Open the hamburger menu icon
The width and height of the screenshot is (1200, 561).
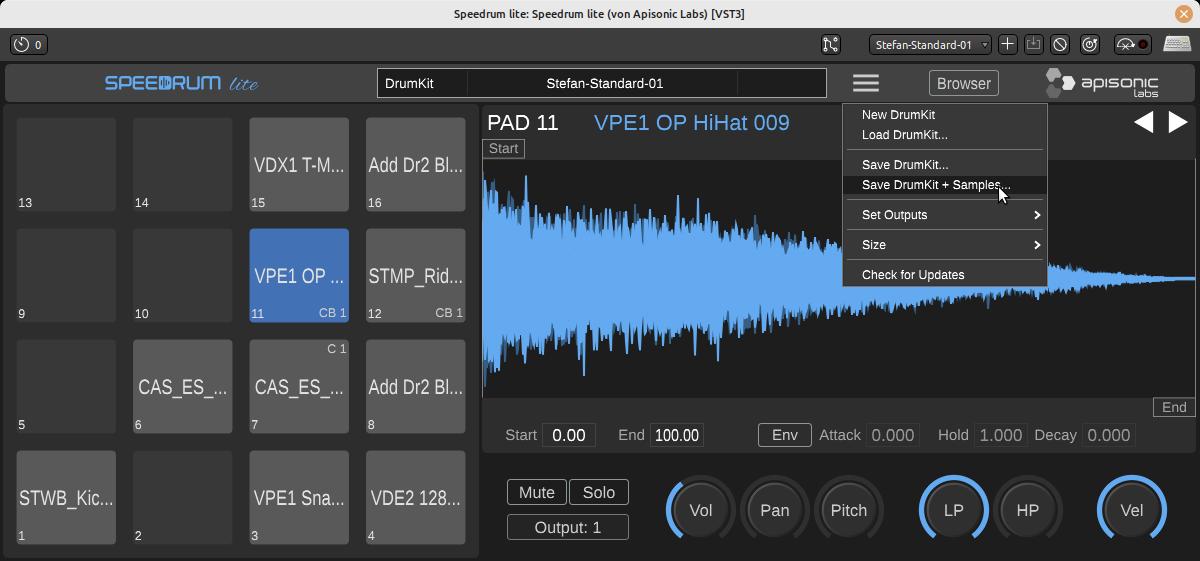pos(866,83)
